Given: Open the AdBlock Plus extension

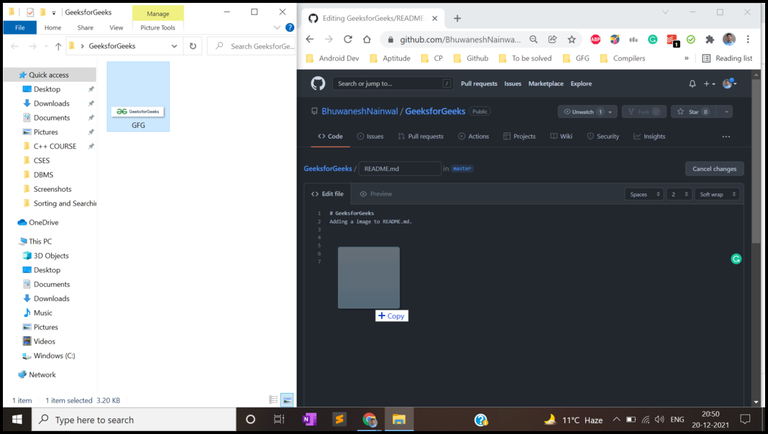Looking at the screenshot, I should 595,39.
